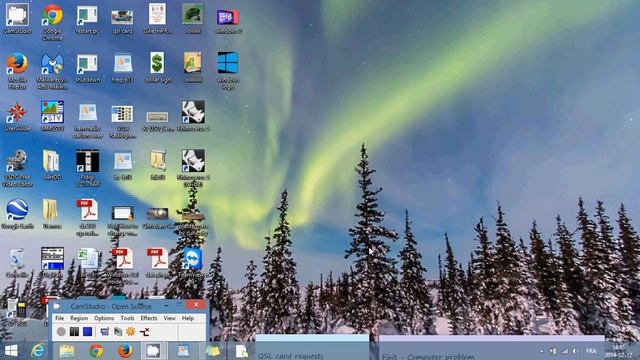
Task: Click the blue Stop button in CamStudio
Action: (87, 331)
